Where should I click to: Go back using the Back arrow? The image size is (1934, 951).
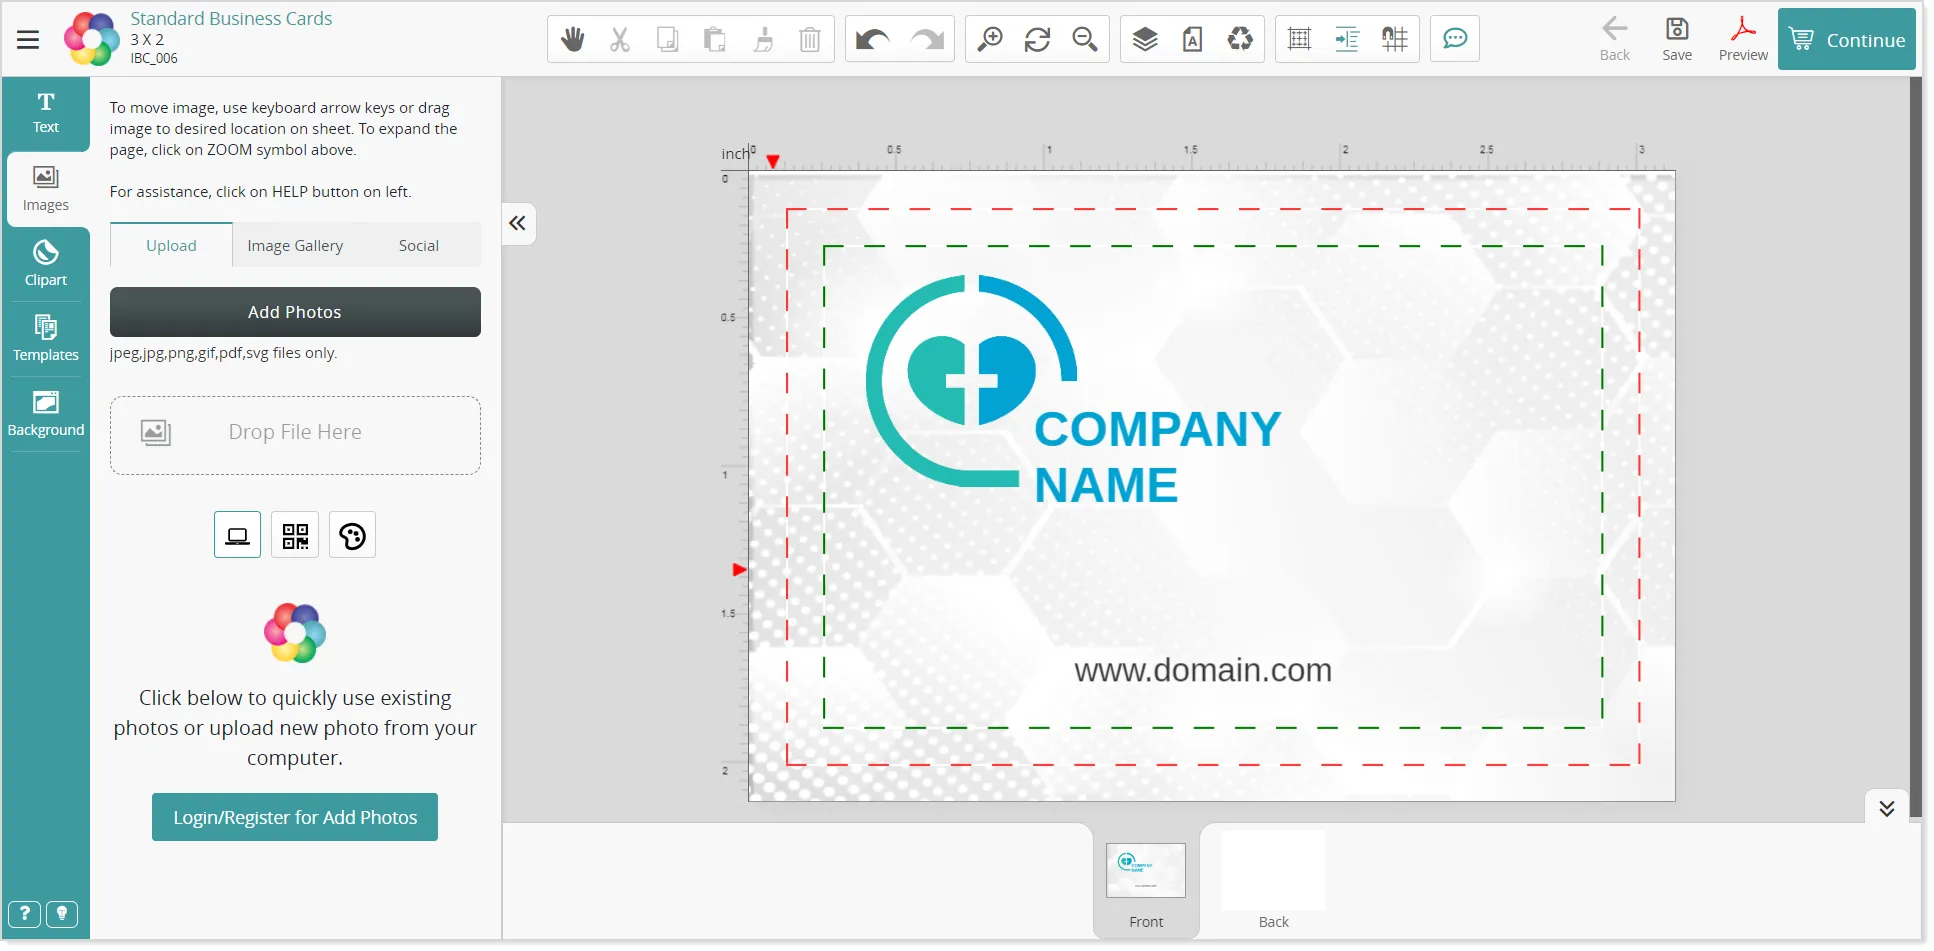(1615, 39)
